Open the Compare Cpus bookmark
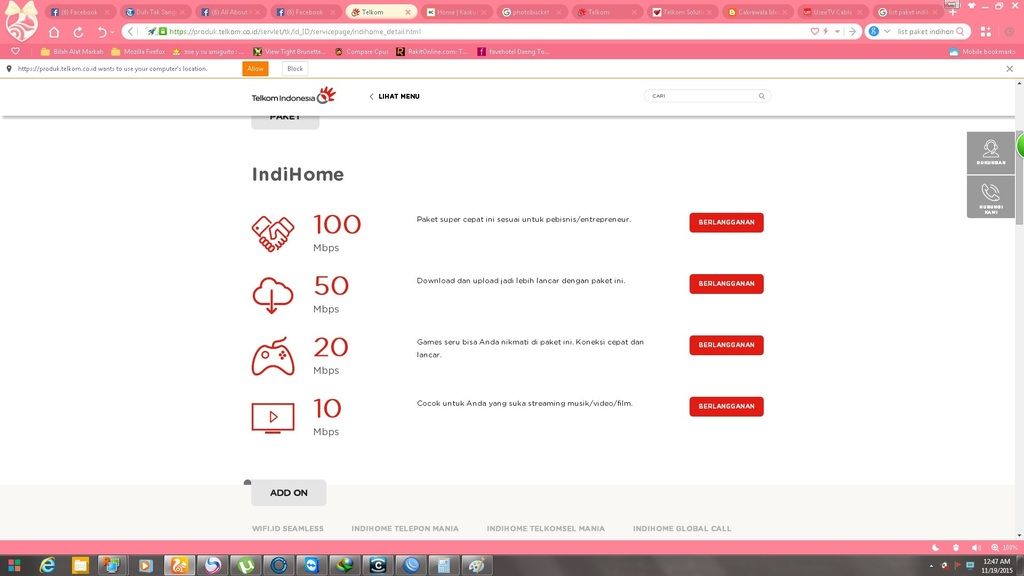Image resolution: width=1024 pixels, height=576 pixels. click(x=361, y=52)
